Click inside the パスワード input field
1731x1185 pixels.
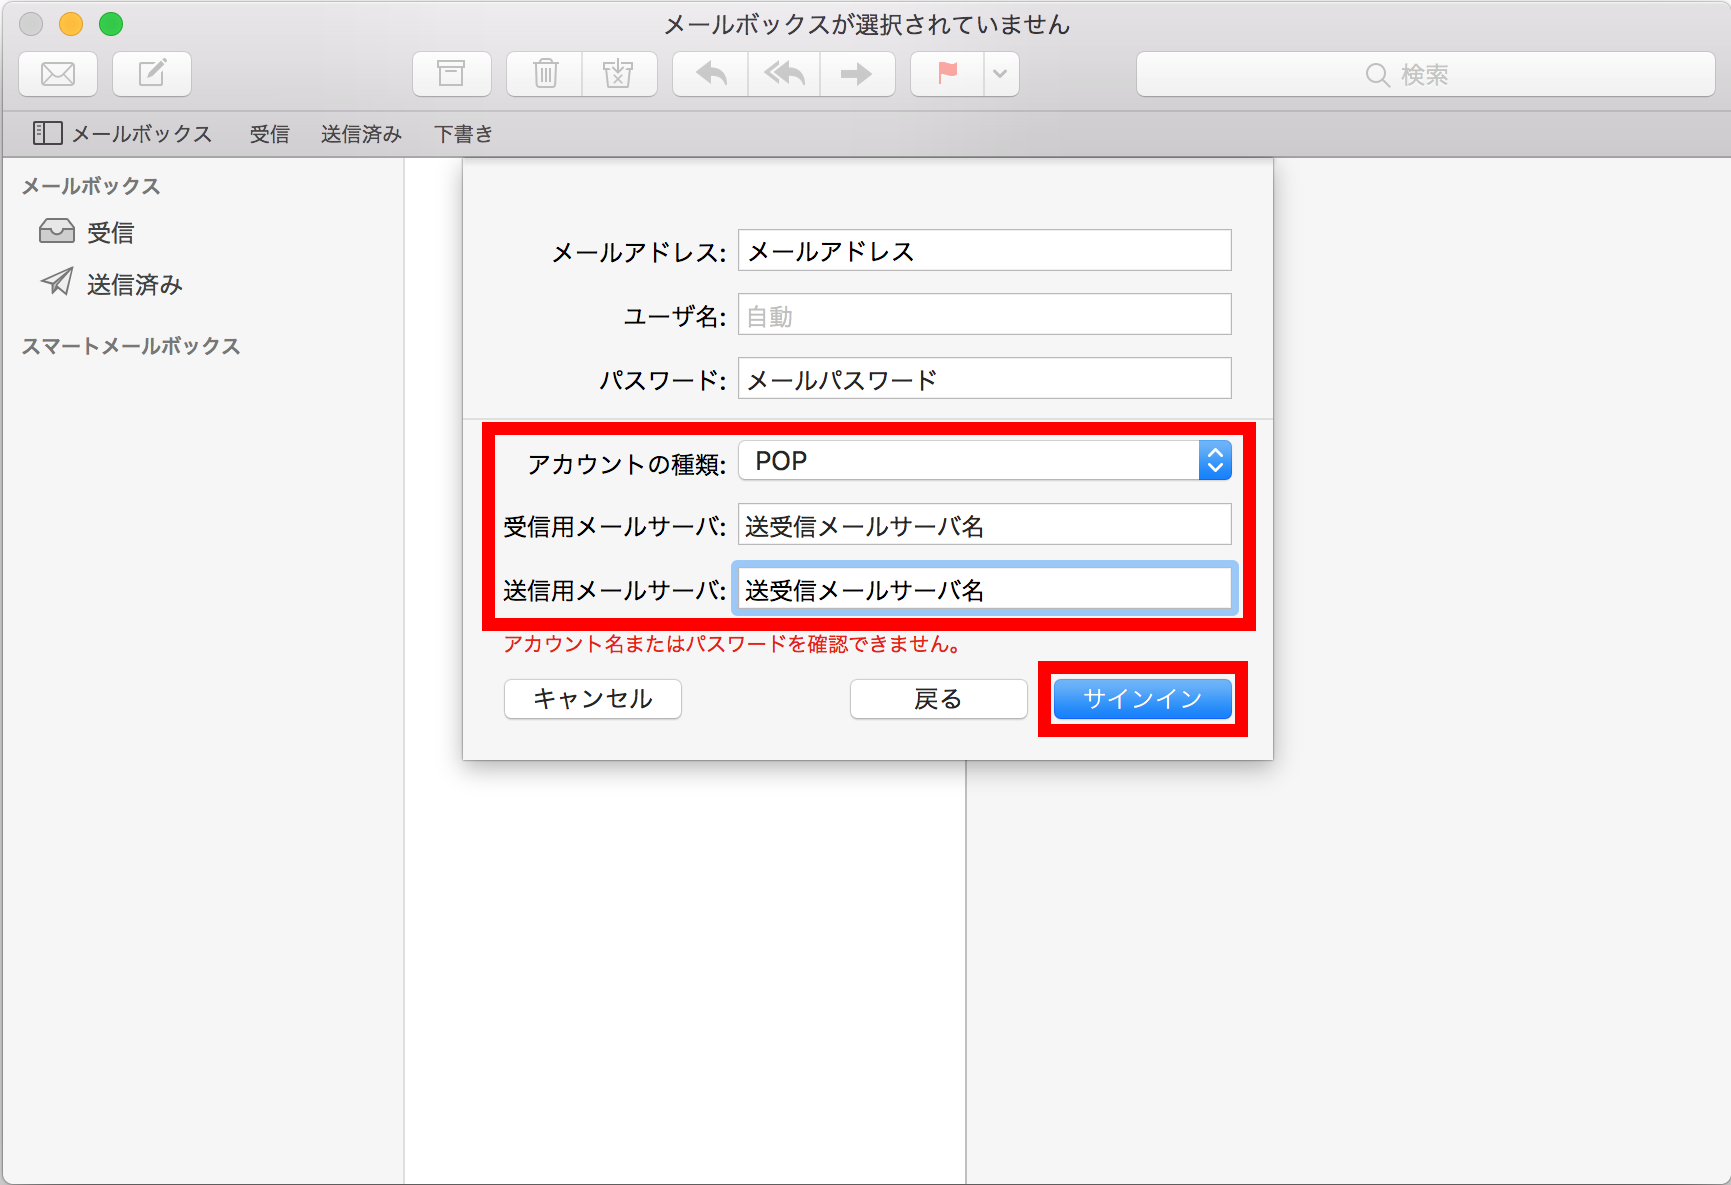[984, 378]
